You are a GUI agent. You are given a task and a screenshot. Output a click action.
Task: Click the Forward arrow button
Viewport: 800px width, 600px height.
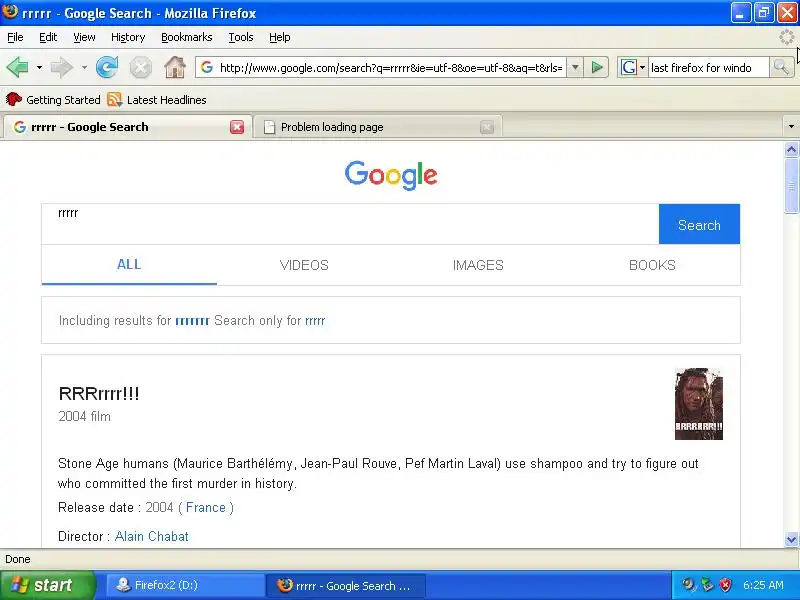[x=62, y=67]
